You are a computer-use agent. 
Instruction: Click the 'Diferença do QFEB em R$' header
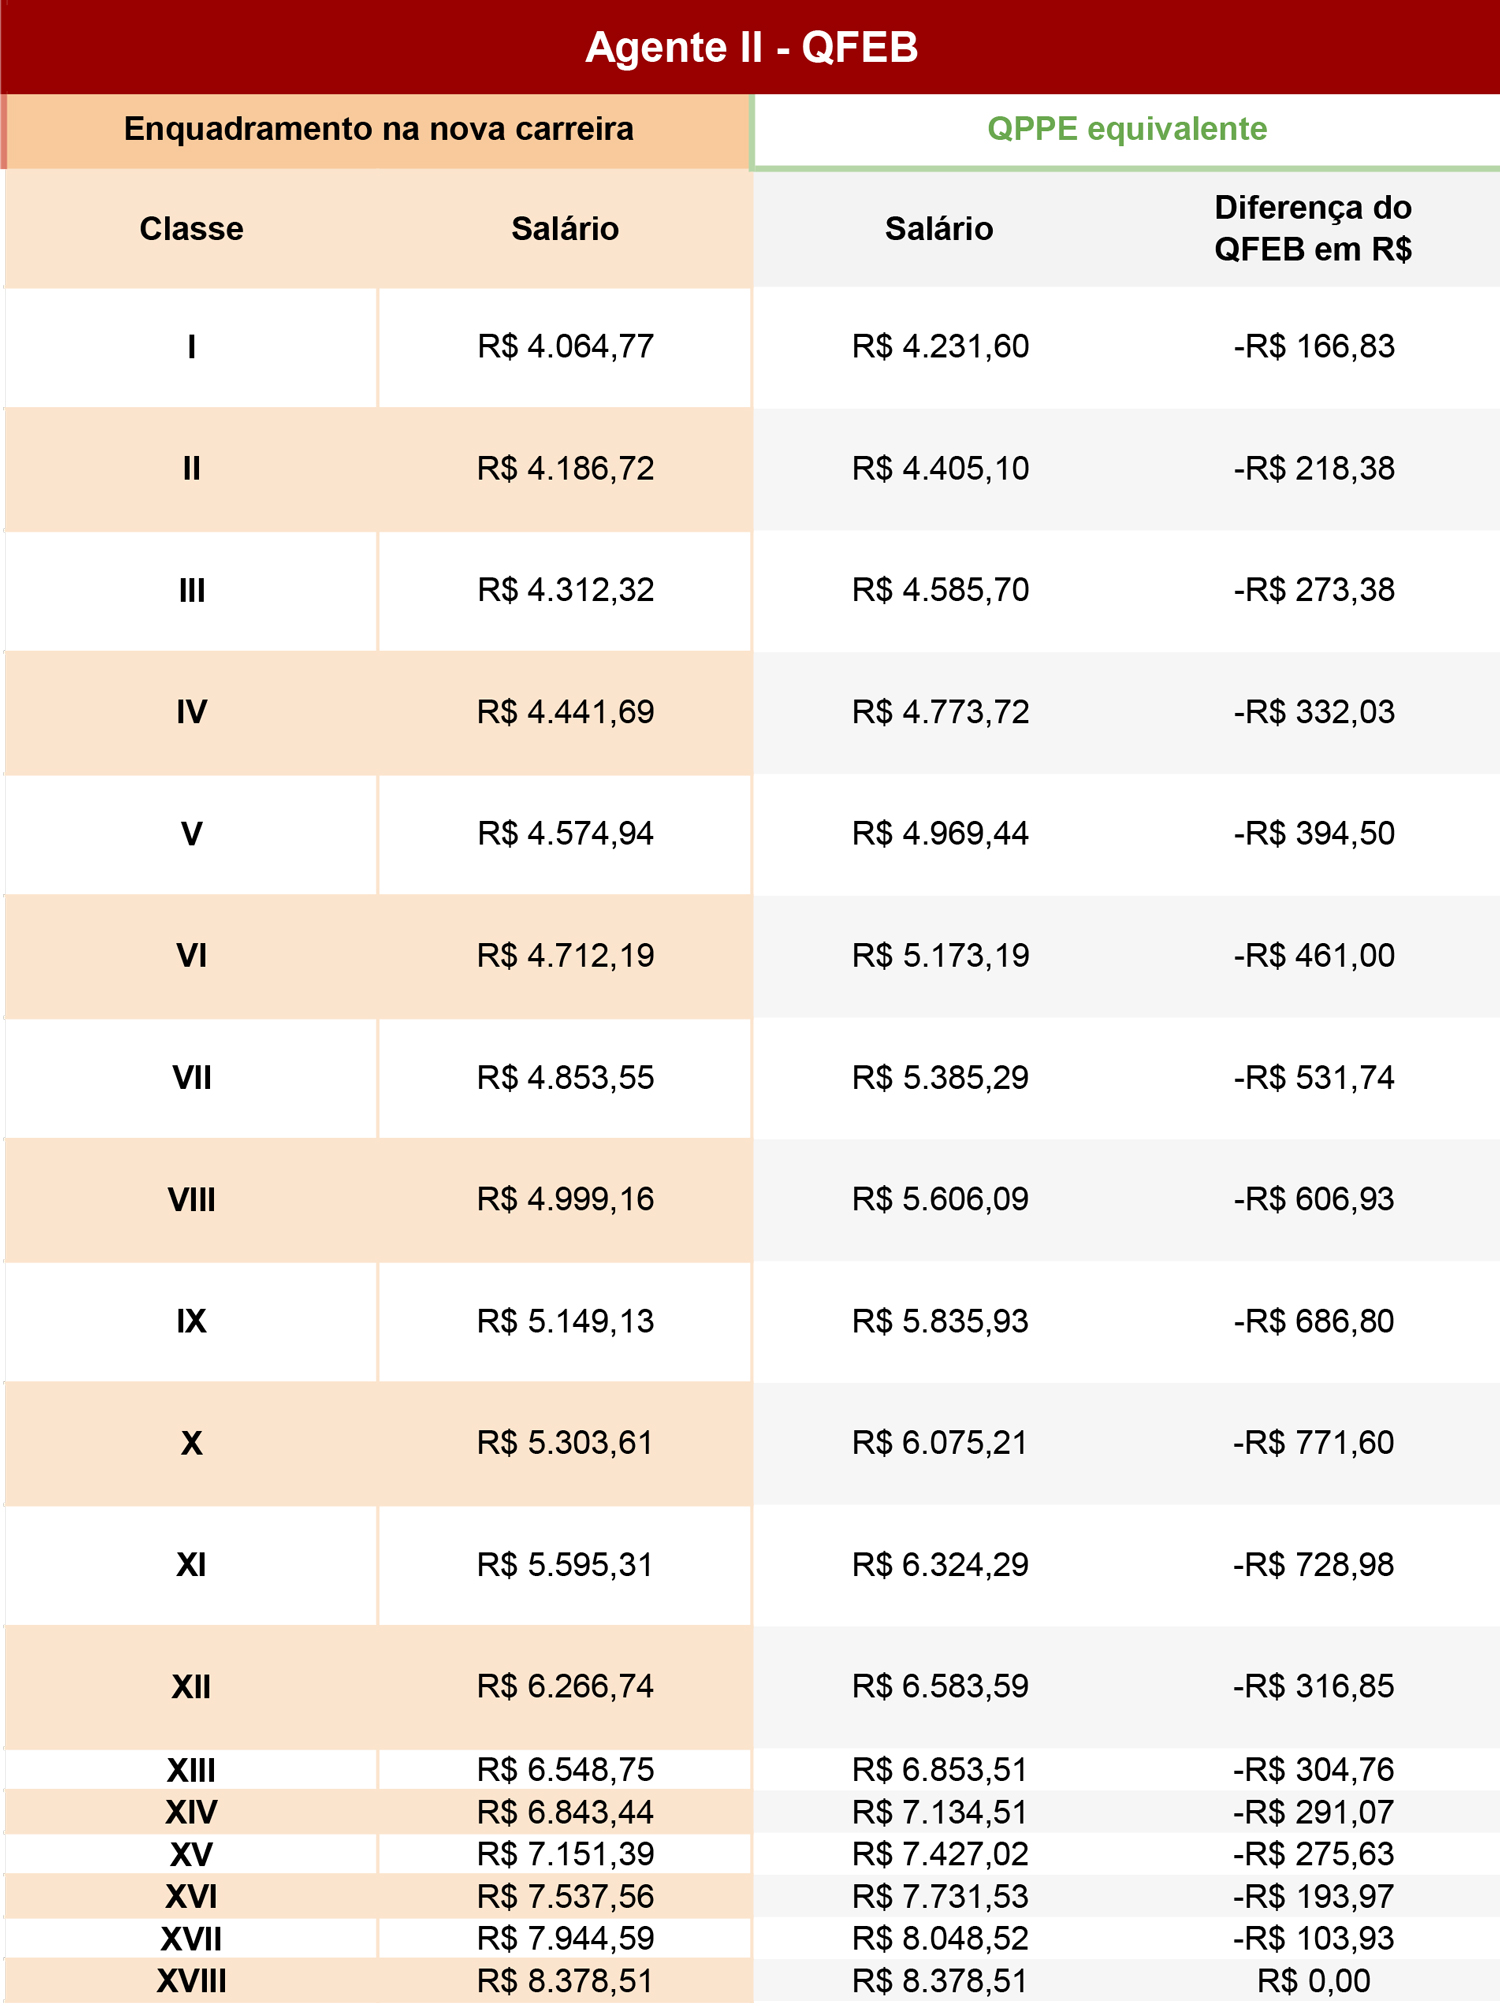(x=1312, y=228)
